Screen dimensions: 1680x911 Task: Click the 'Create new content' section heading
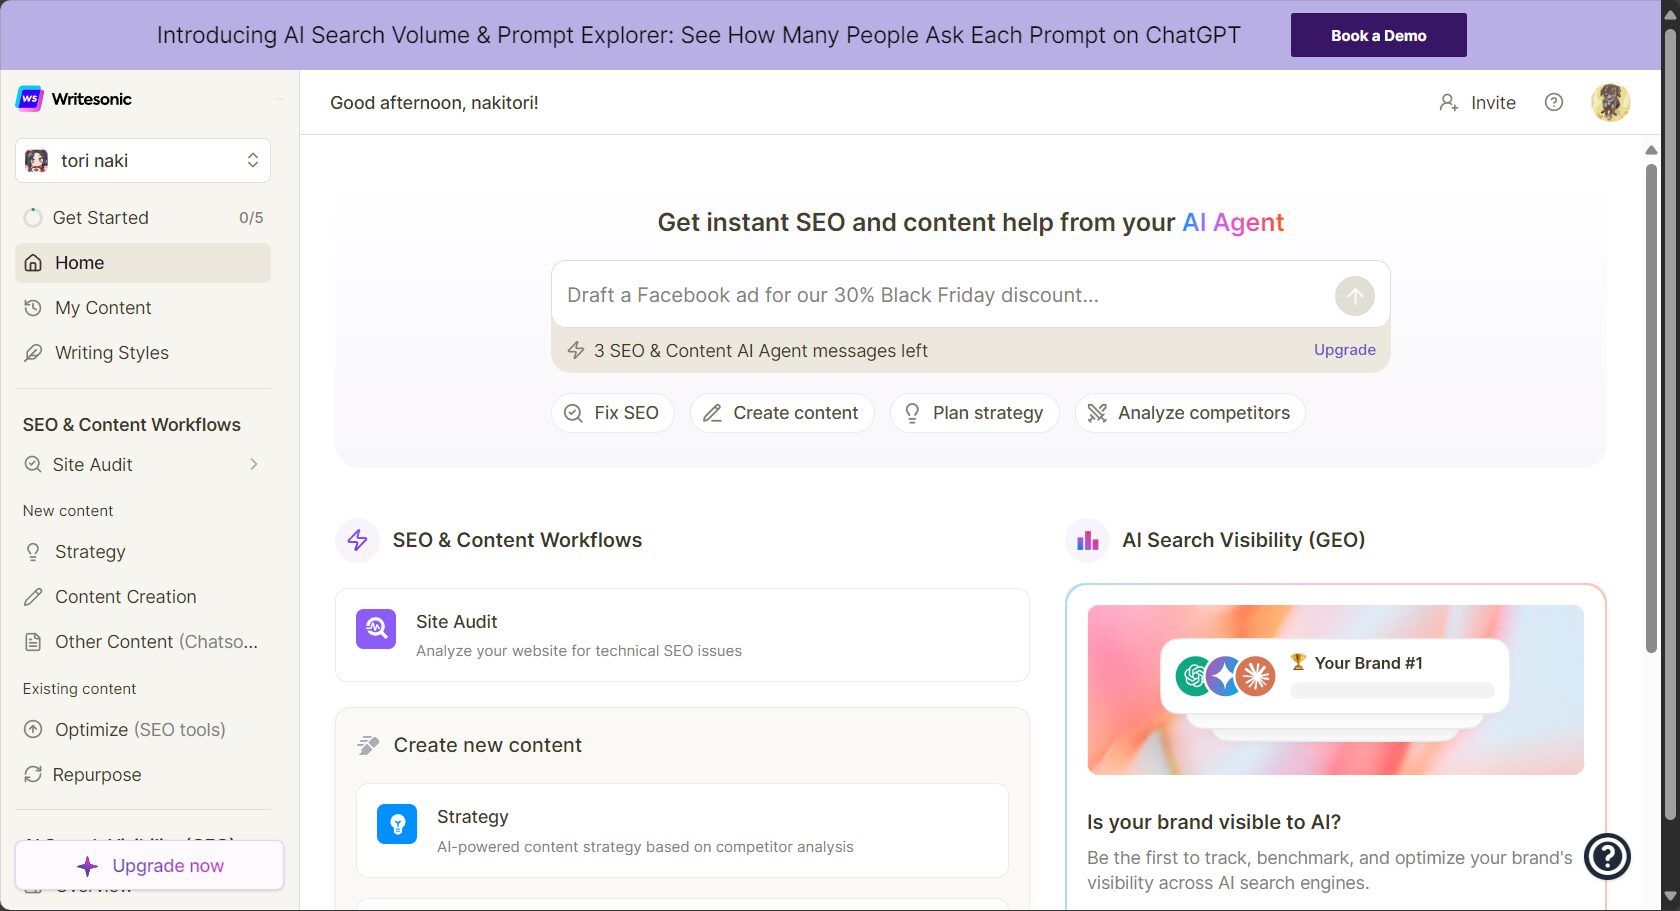487,745
